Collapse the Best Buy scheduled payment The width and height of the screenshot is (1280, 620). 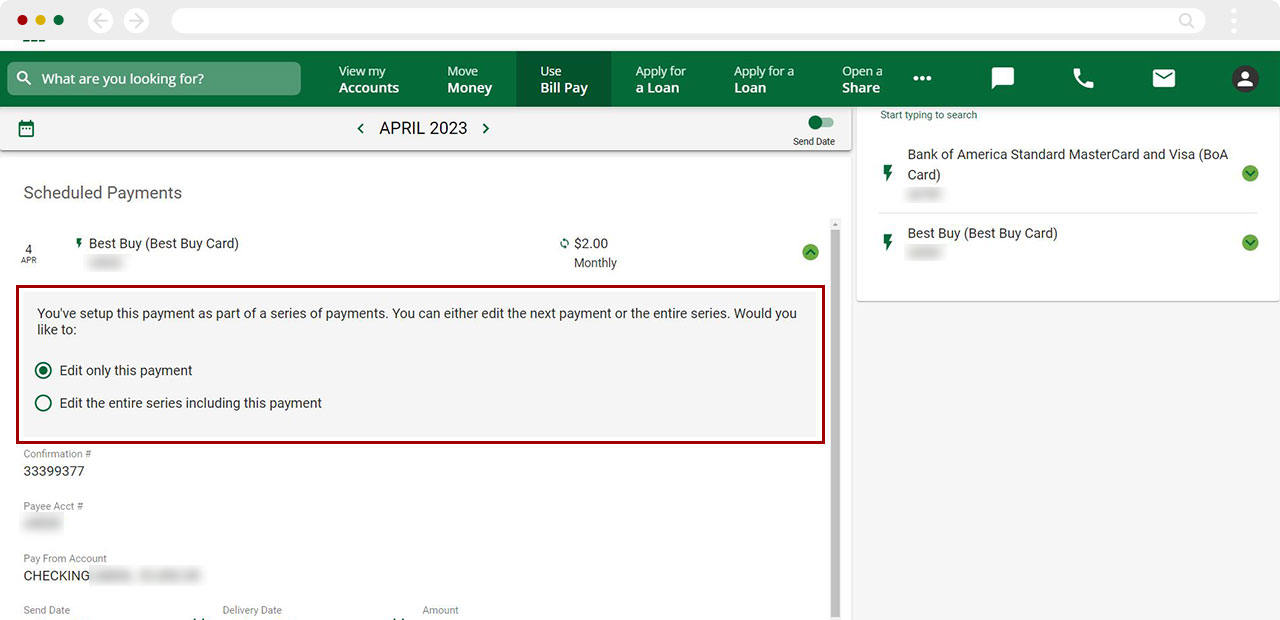[x=810, y=252]
